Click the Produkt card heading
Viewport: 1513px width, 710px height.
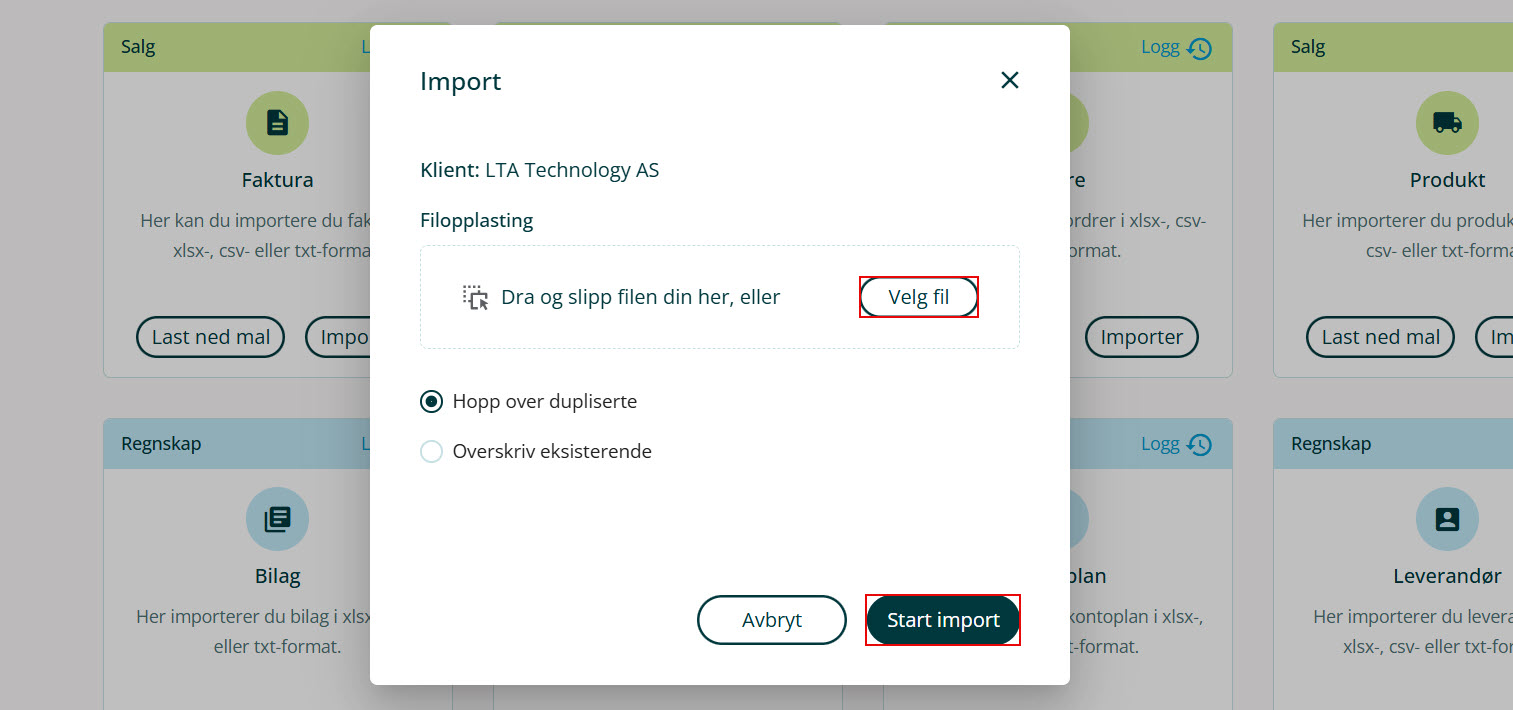[x=1447, y=180]
